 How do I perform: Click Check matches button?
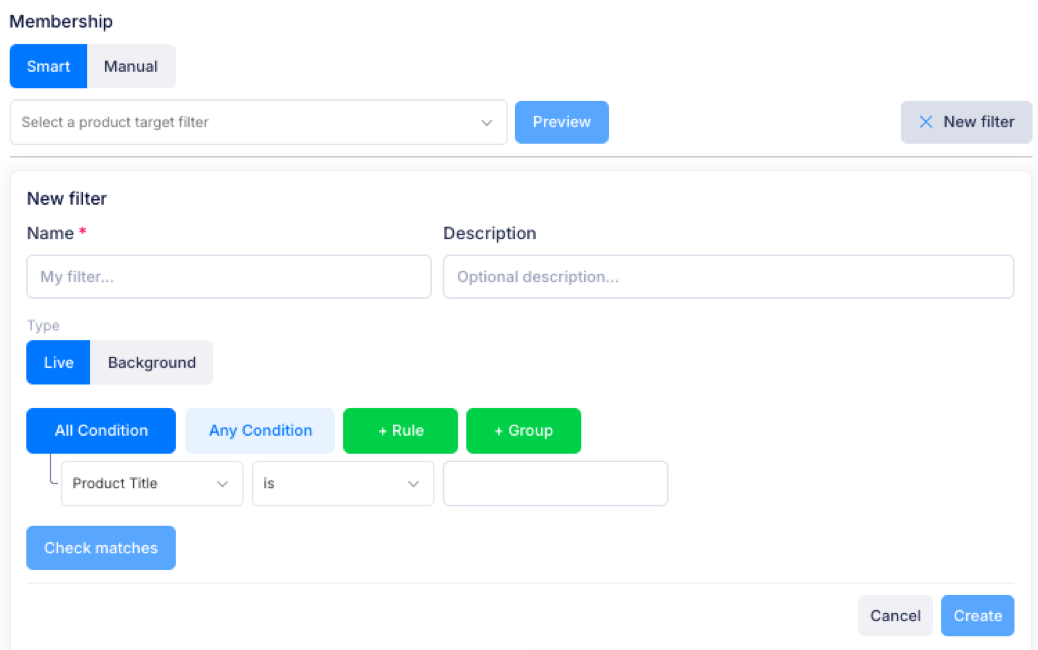101,548
